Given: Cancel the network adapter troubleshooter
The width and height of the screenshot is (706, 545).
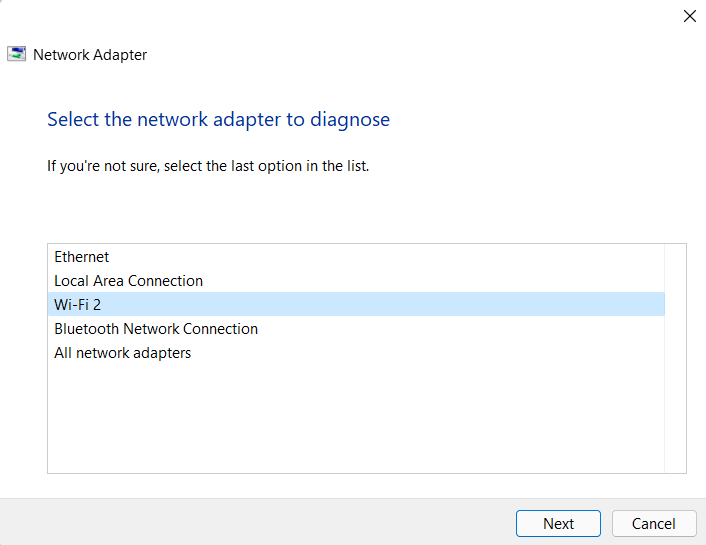Looking at the screenshot, I should point(653,523).
